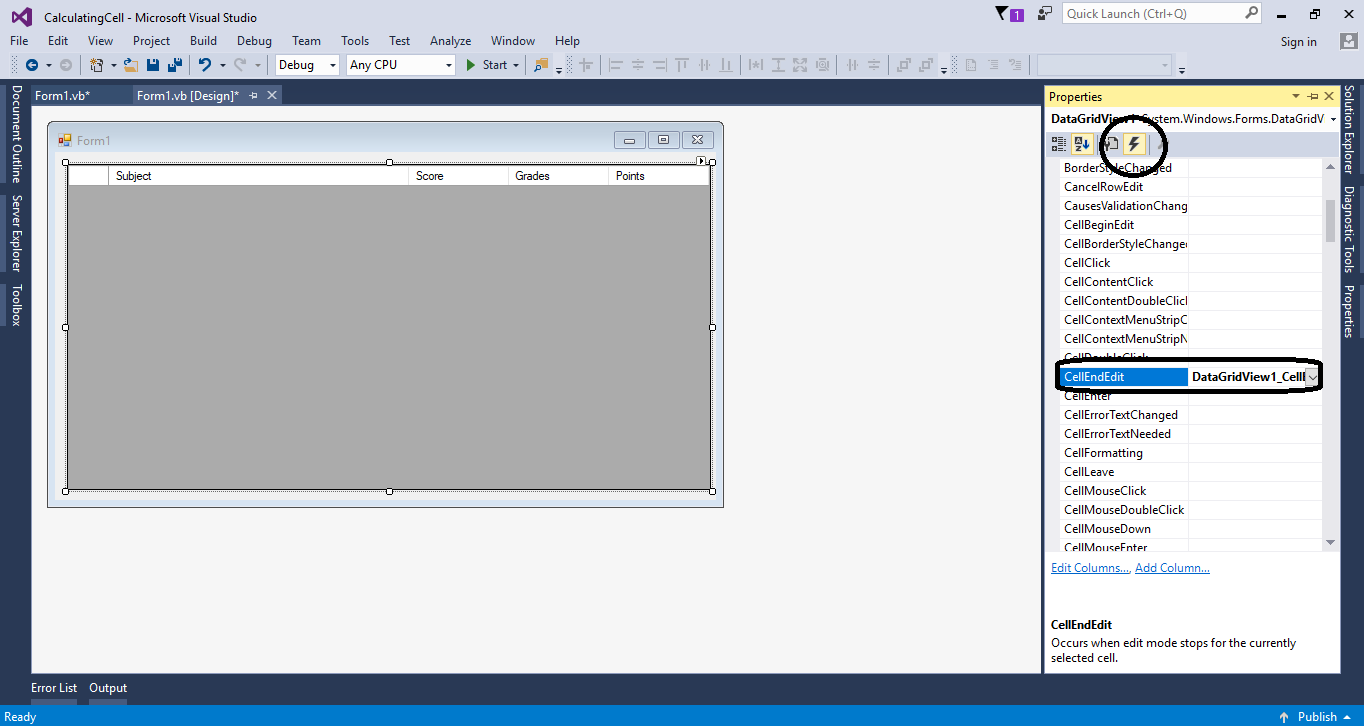This screenshot has width=1364, height=726.
Task: Click the New Project toolbar icon
Action: tap(96, 65)
